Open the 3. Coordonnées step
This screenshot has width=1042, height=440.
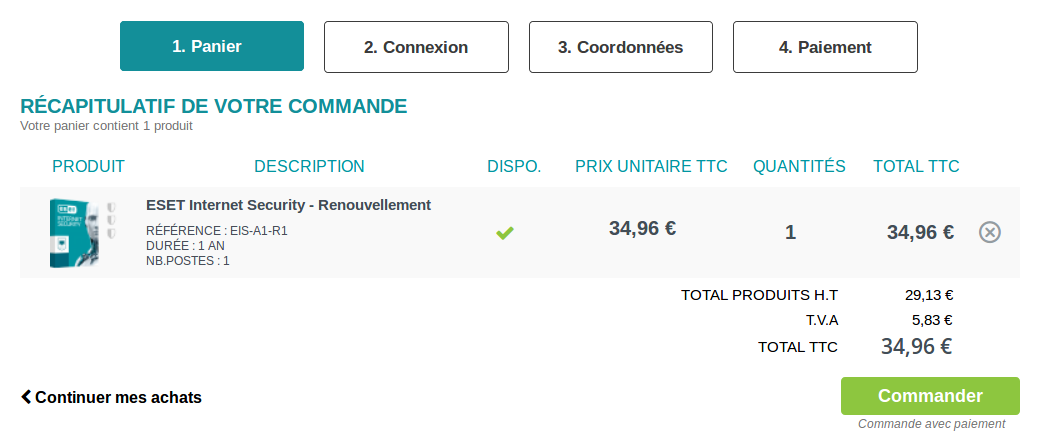[621, 47]
